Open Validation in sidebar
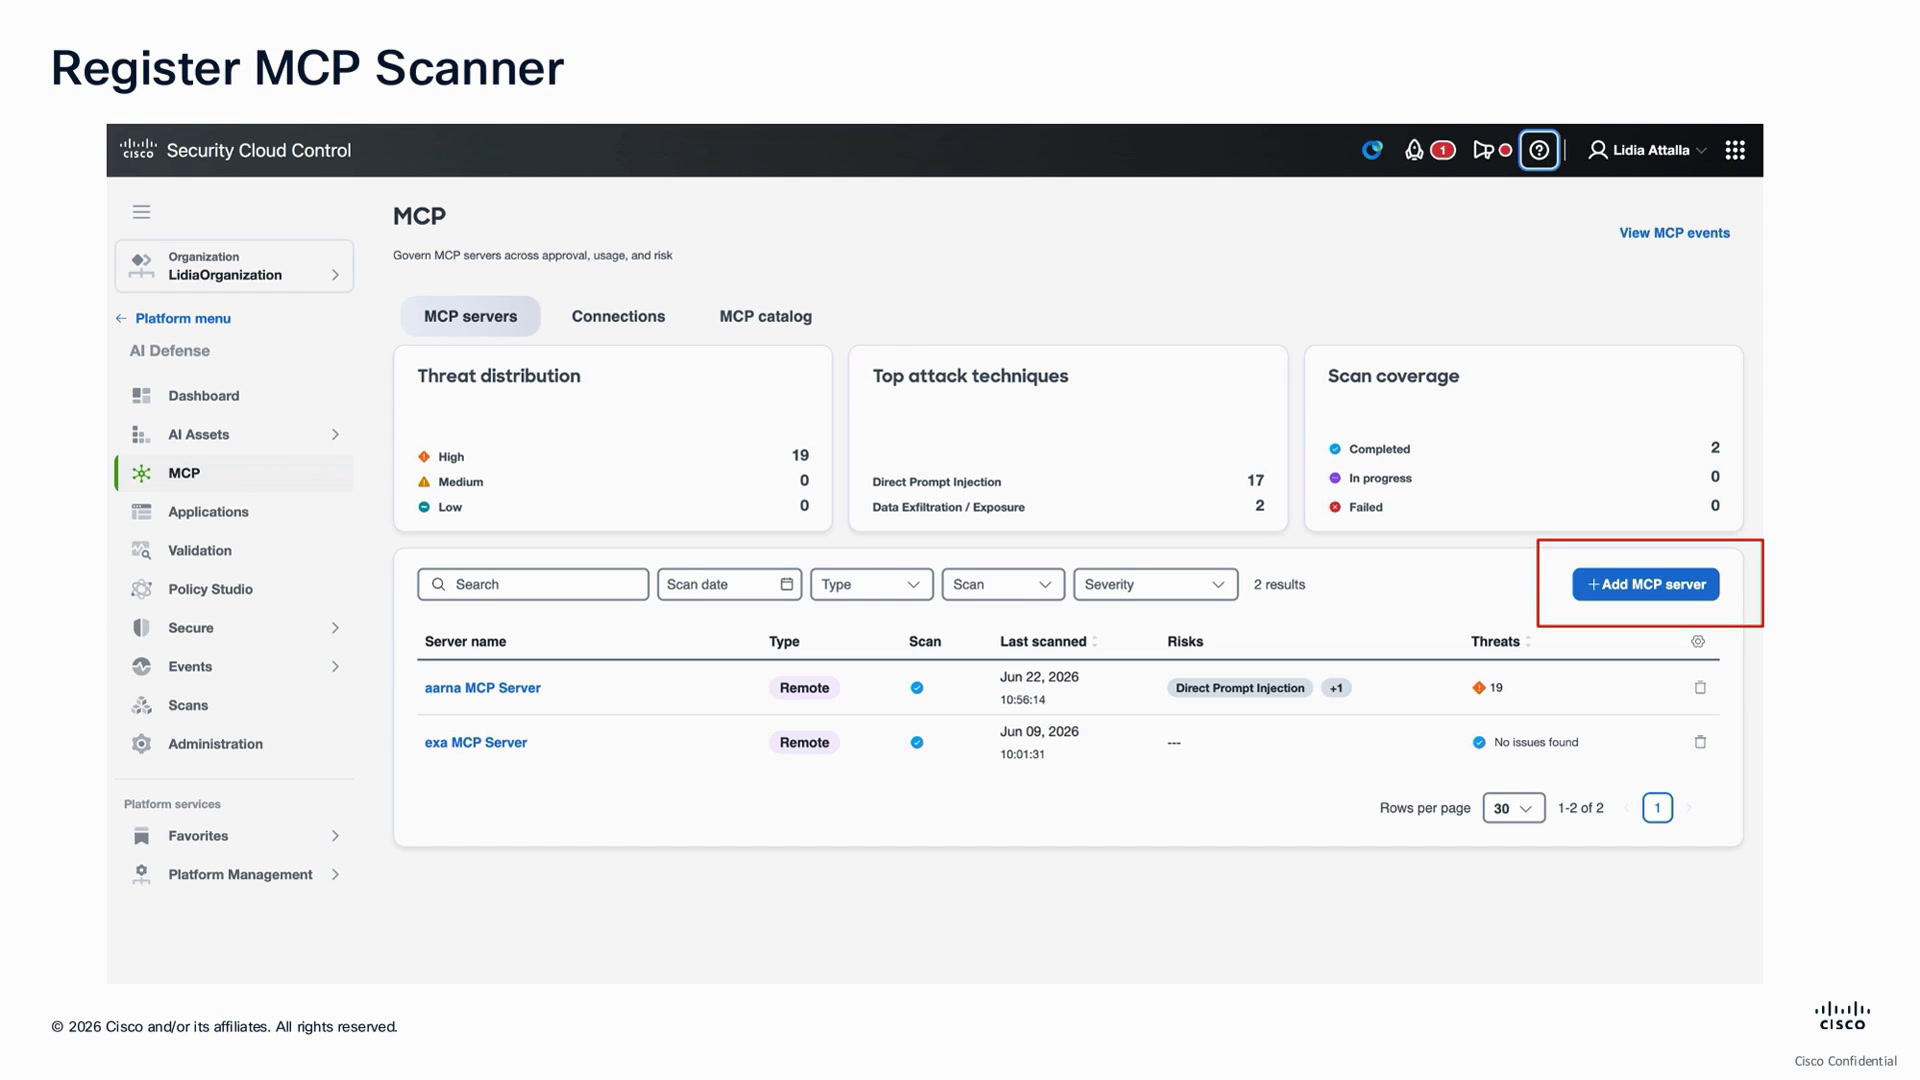 234,551
